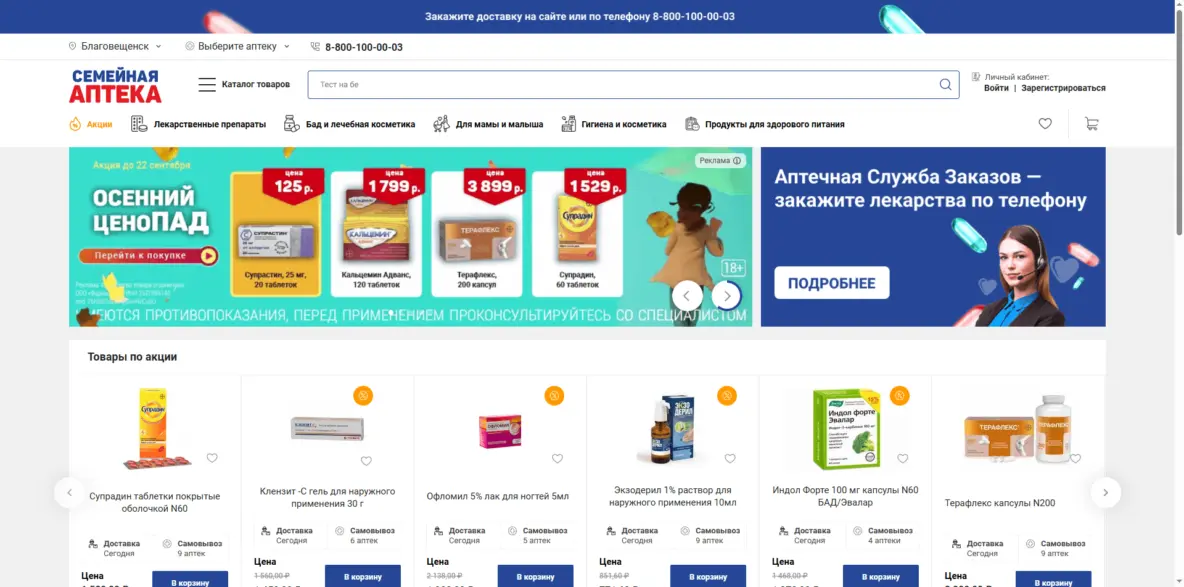Expand the Благовещенск city dropdown
This screenshot has height=587, width=1184.
point(115,46)
